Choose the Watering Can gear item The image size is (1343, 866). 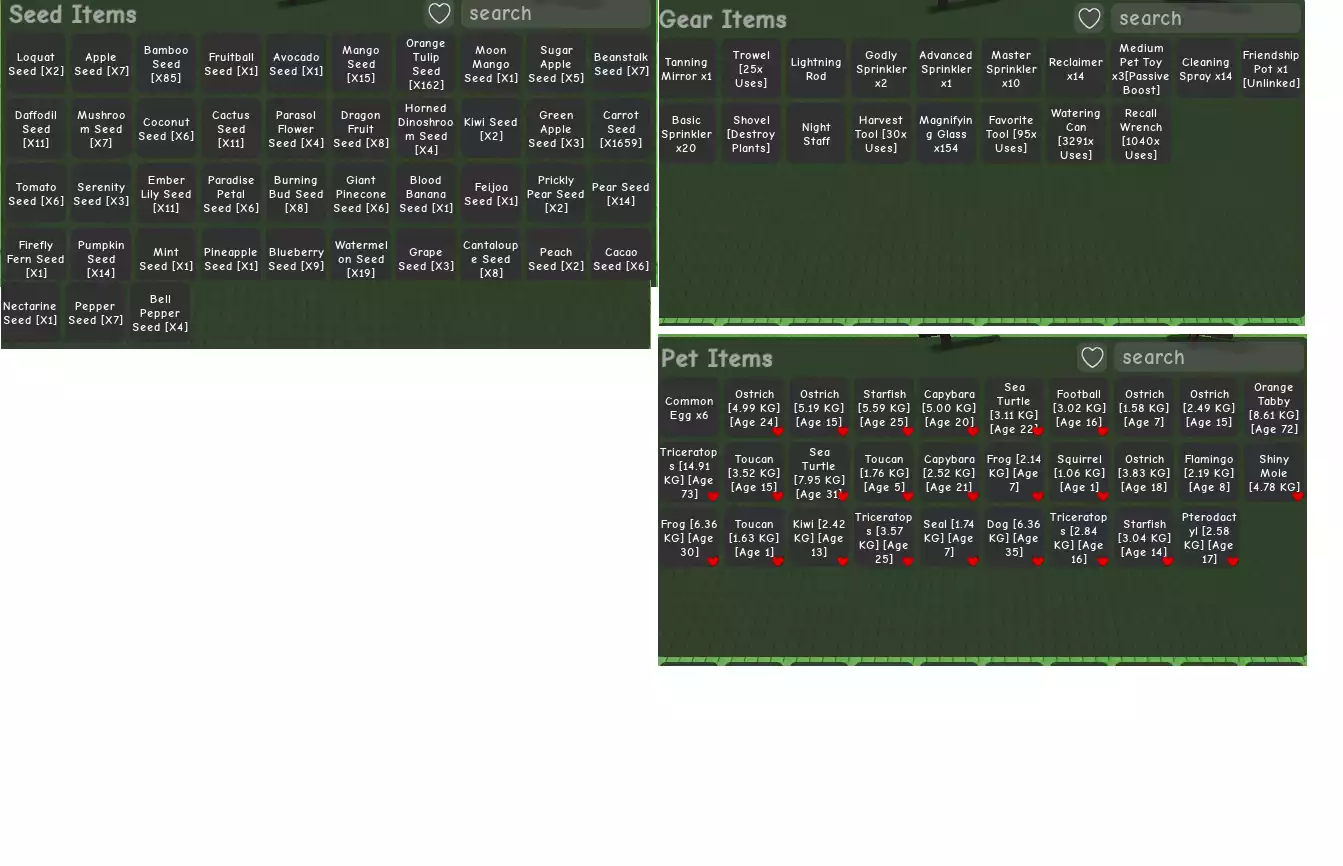tap(1075, 134)
